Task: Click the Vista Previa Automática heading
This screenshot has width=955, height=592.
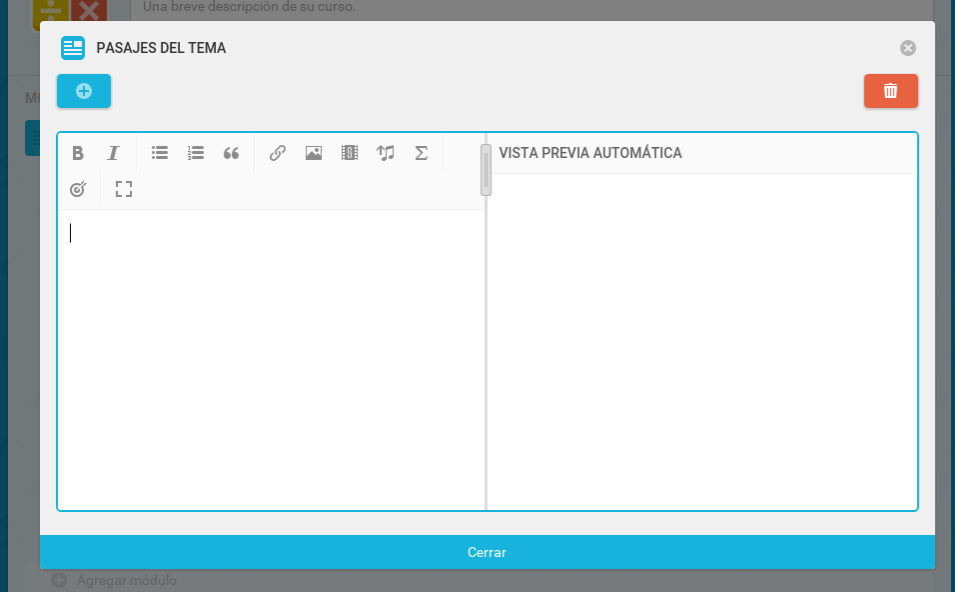Action: (x=590, y=153)
